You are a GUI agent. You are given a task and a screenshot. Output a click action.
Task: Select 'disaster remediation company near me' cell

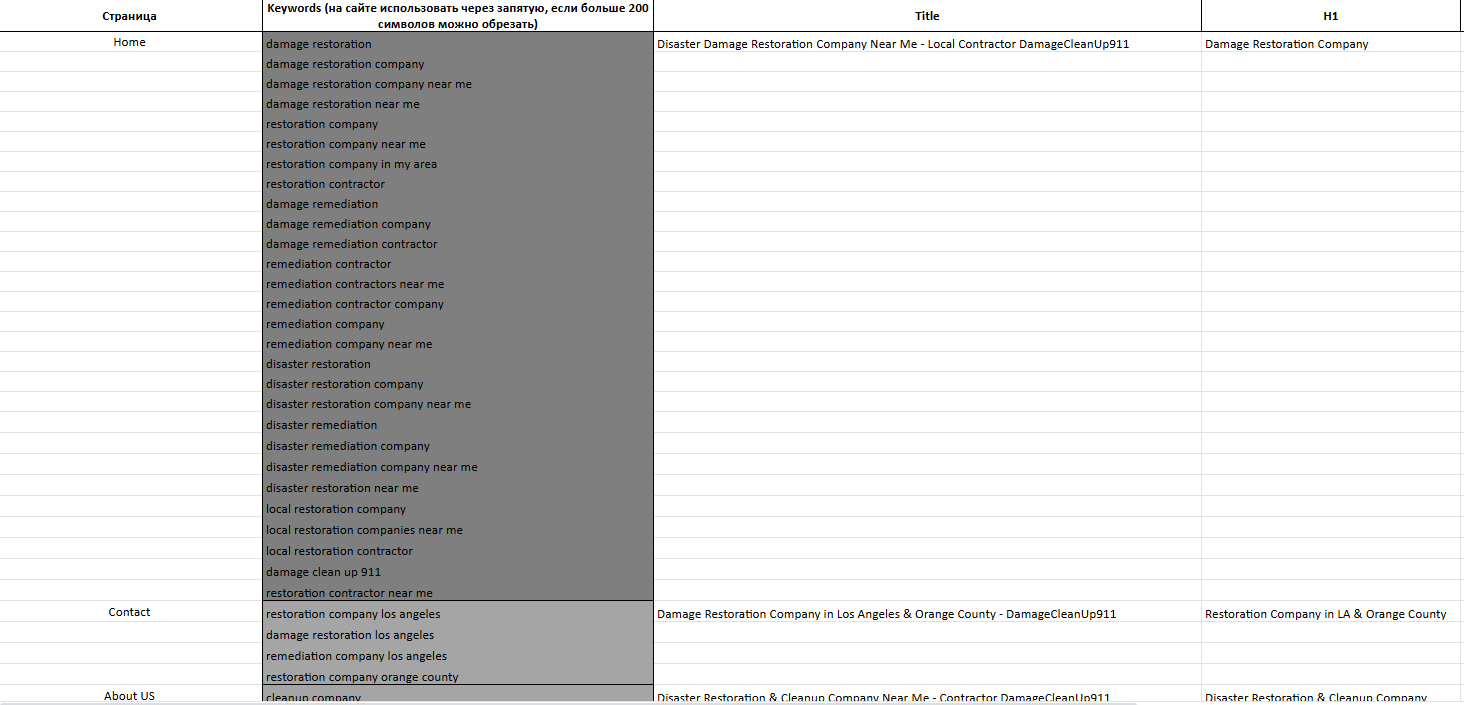[458, 467]
